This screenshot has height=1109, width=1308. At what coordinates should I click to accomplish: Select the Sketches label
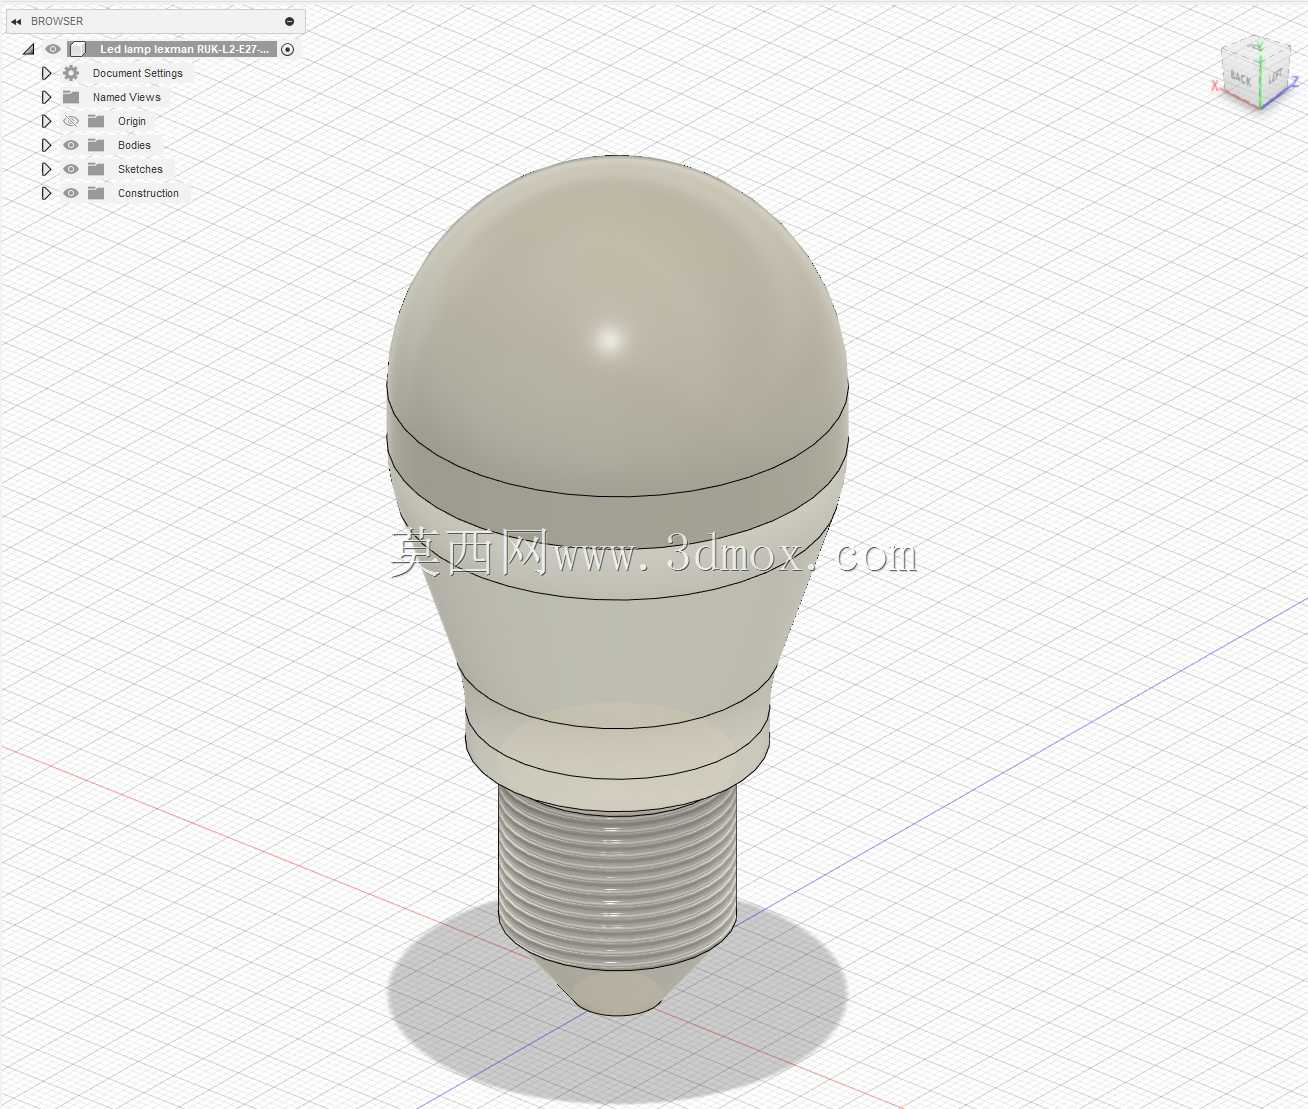140,169
